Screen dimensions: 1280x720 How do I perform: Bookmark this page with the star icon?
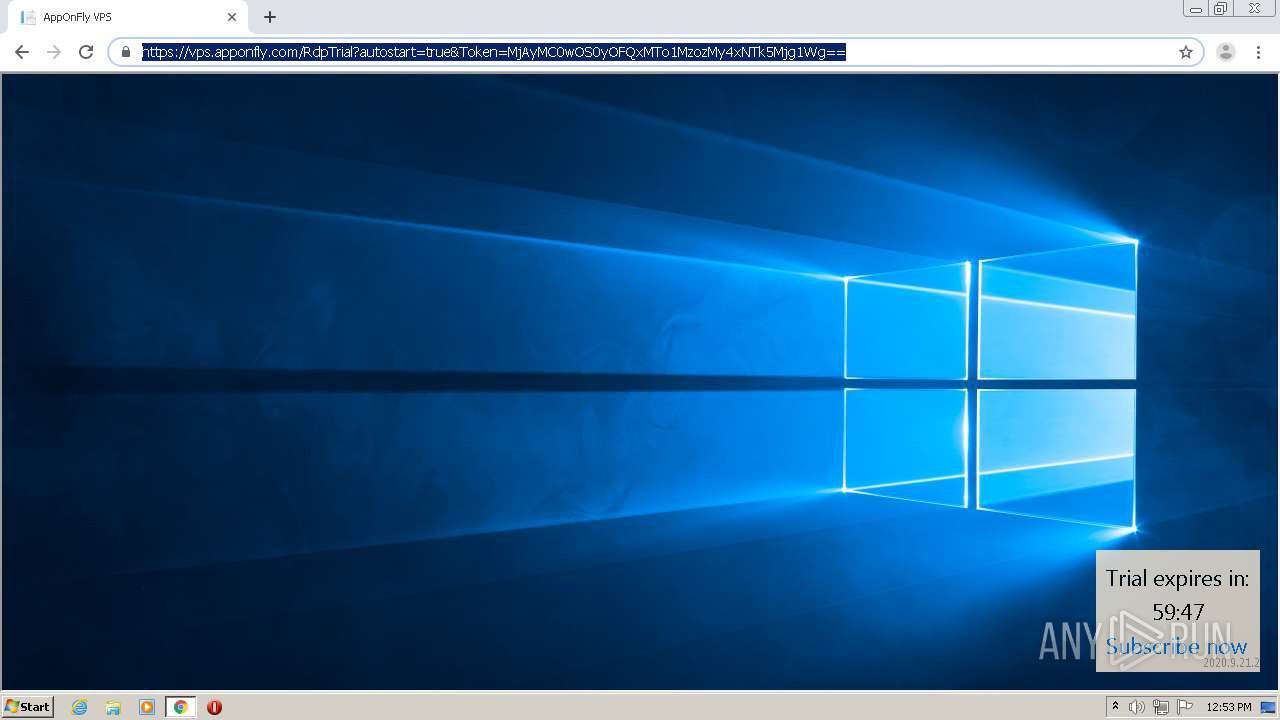1186,52
